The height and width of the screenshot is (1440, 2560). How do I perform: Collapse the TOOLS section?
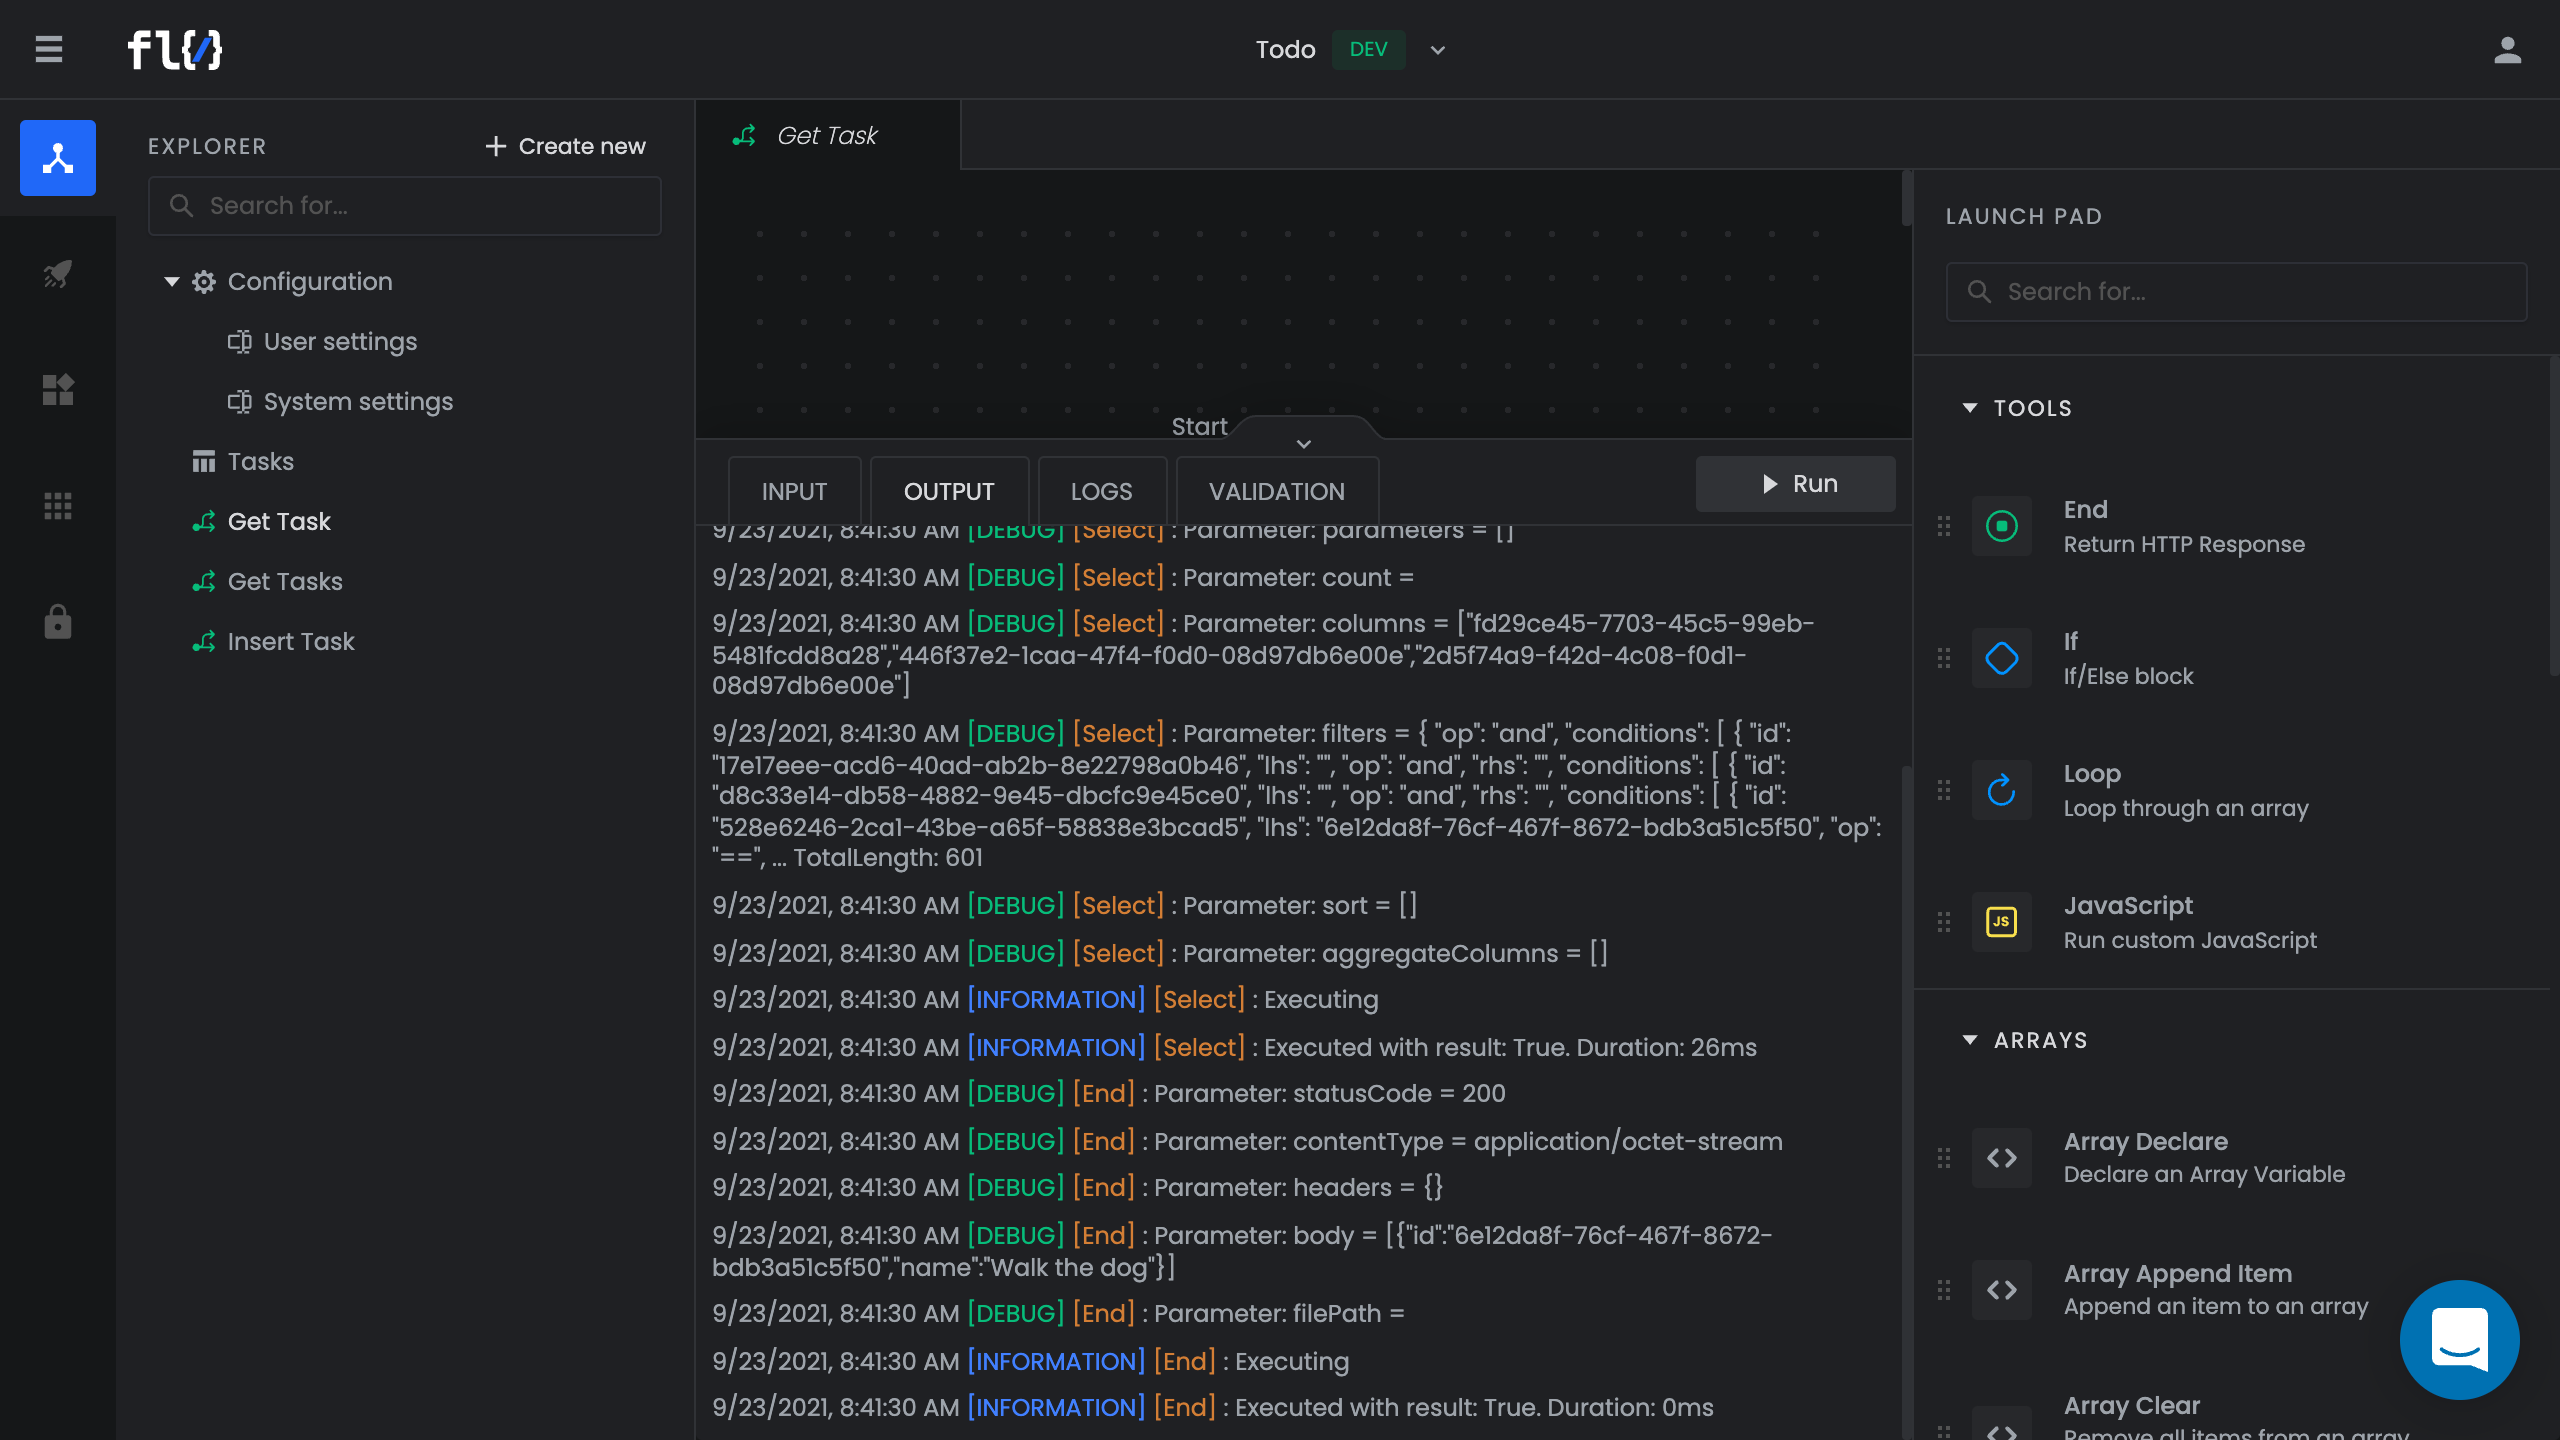coord(1970,408)
